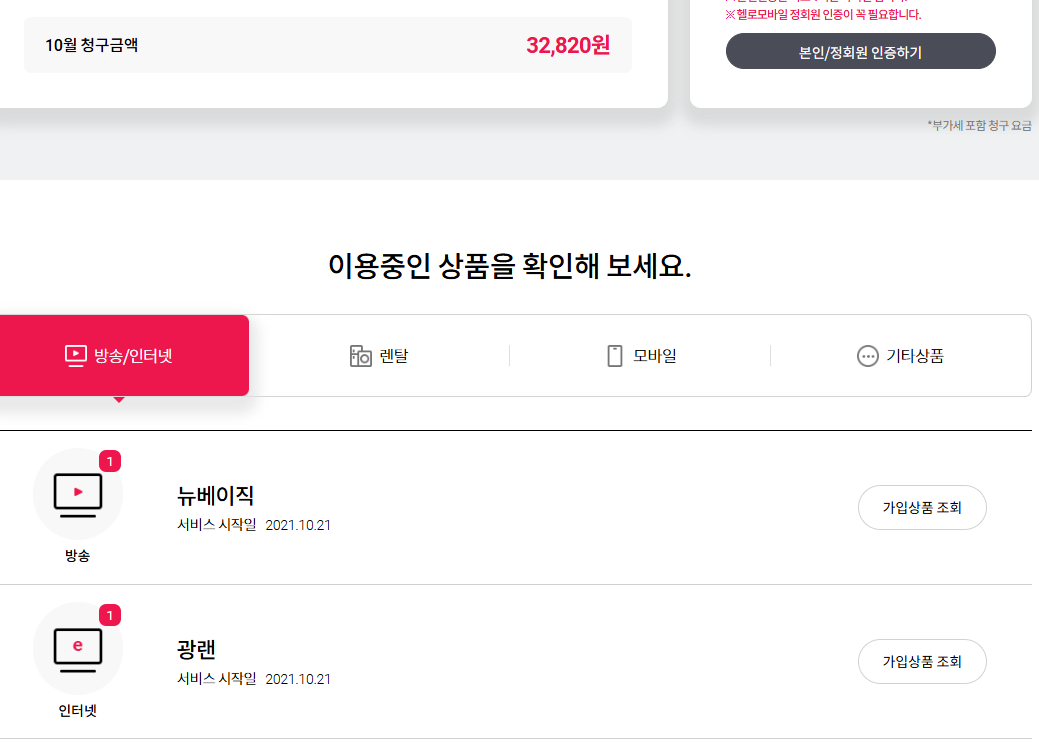The height and width of the screenshot is (755, 1039).
Task: Click the 인터넷 monitor icon with letter e
Action: click(78, 648)
